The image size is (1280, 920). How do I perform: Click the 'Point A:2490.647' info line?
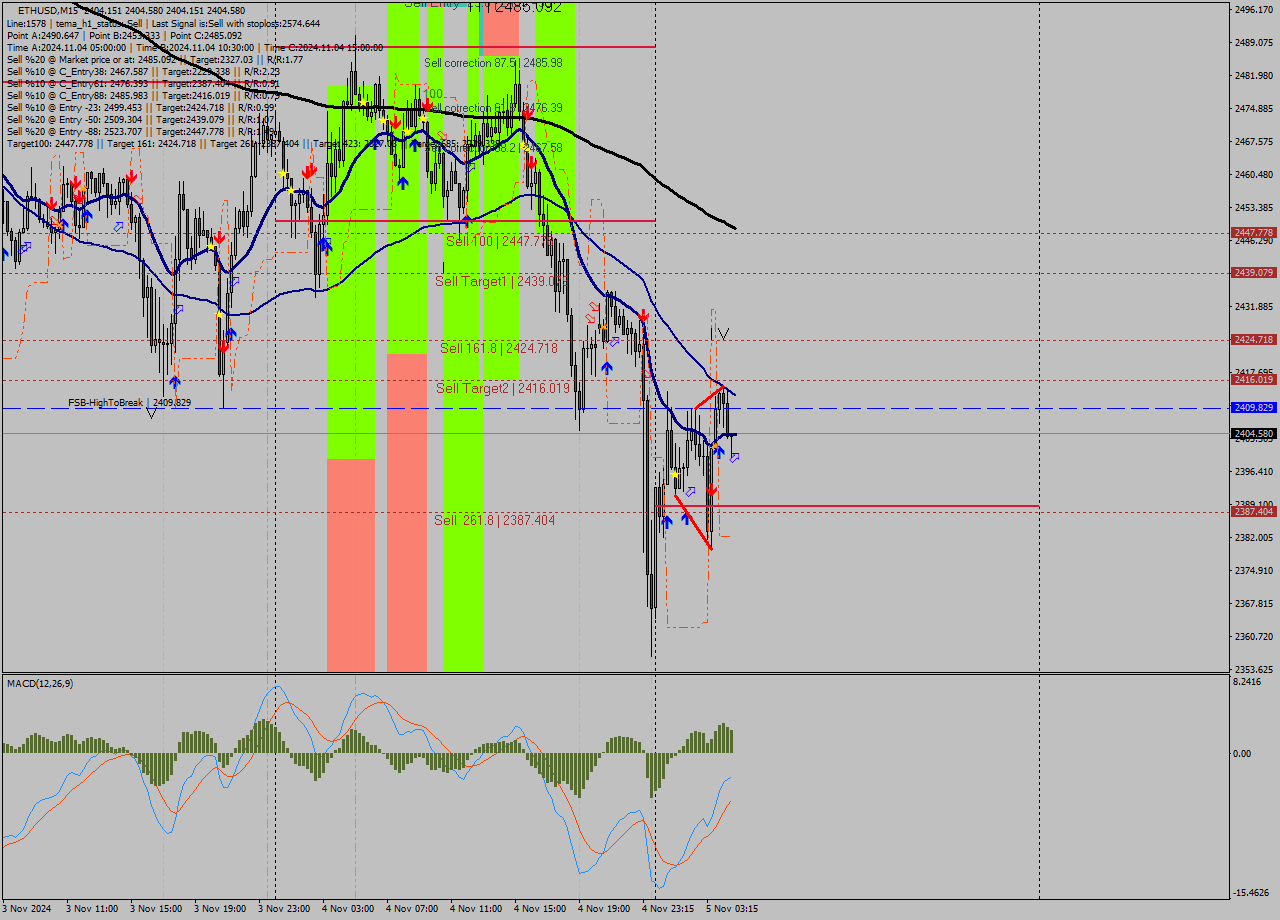[x=125, y=35]
